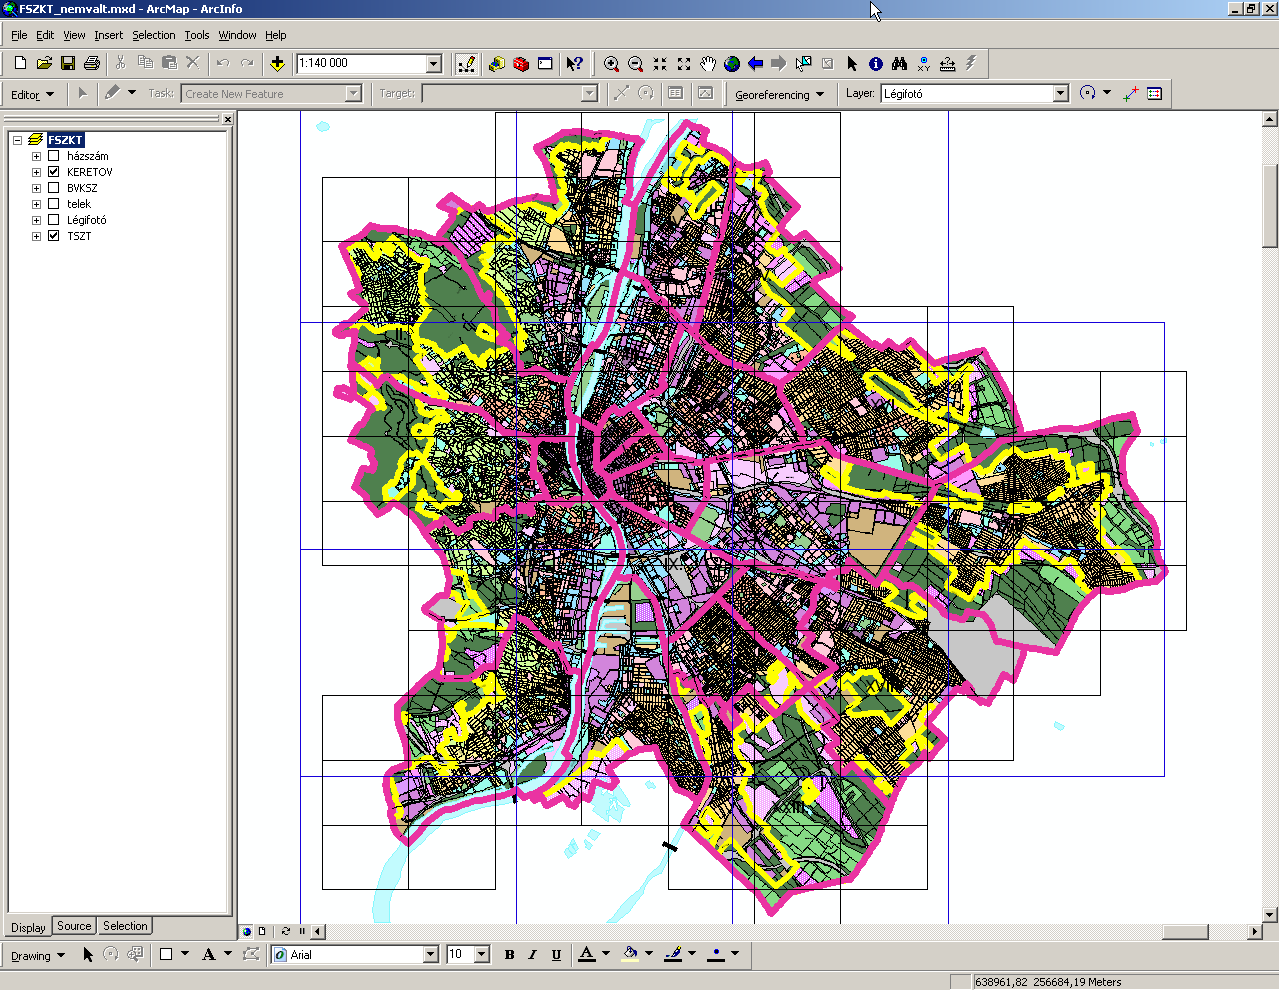
Task: Go back to previous extent
Action: point(756,63)
